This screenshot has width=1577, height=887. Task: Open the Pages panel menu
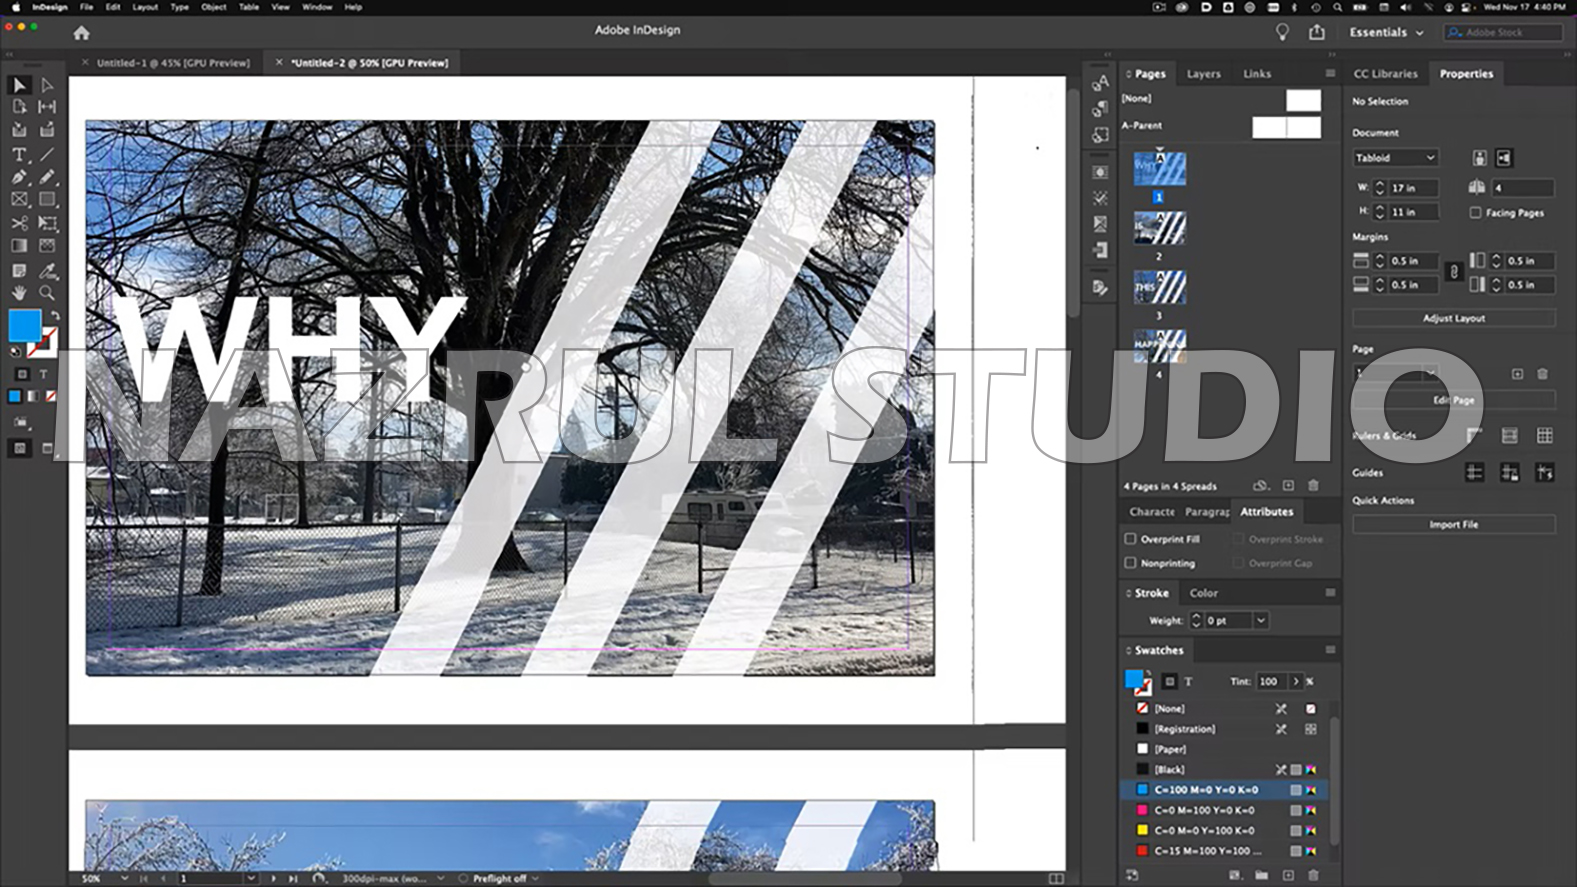pos(1330,73)
